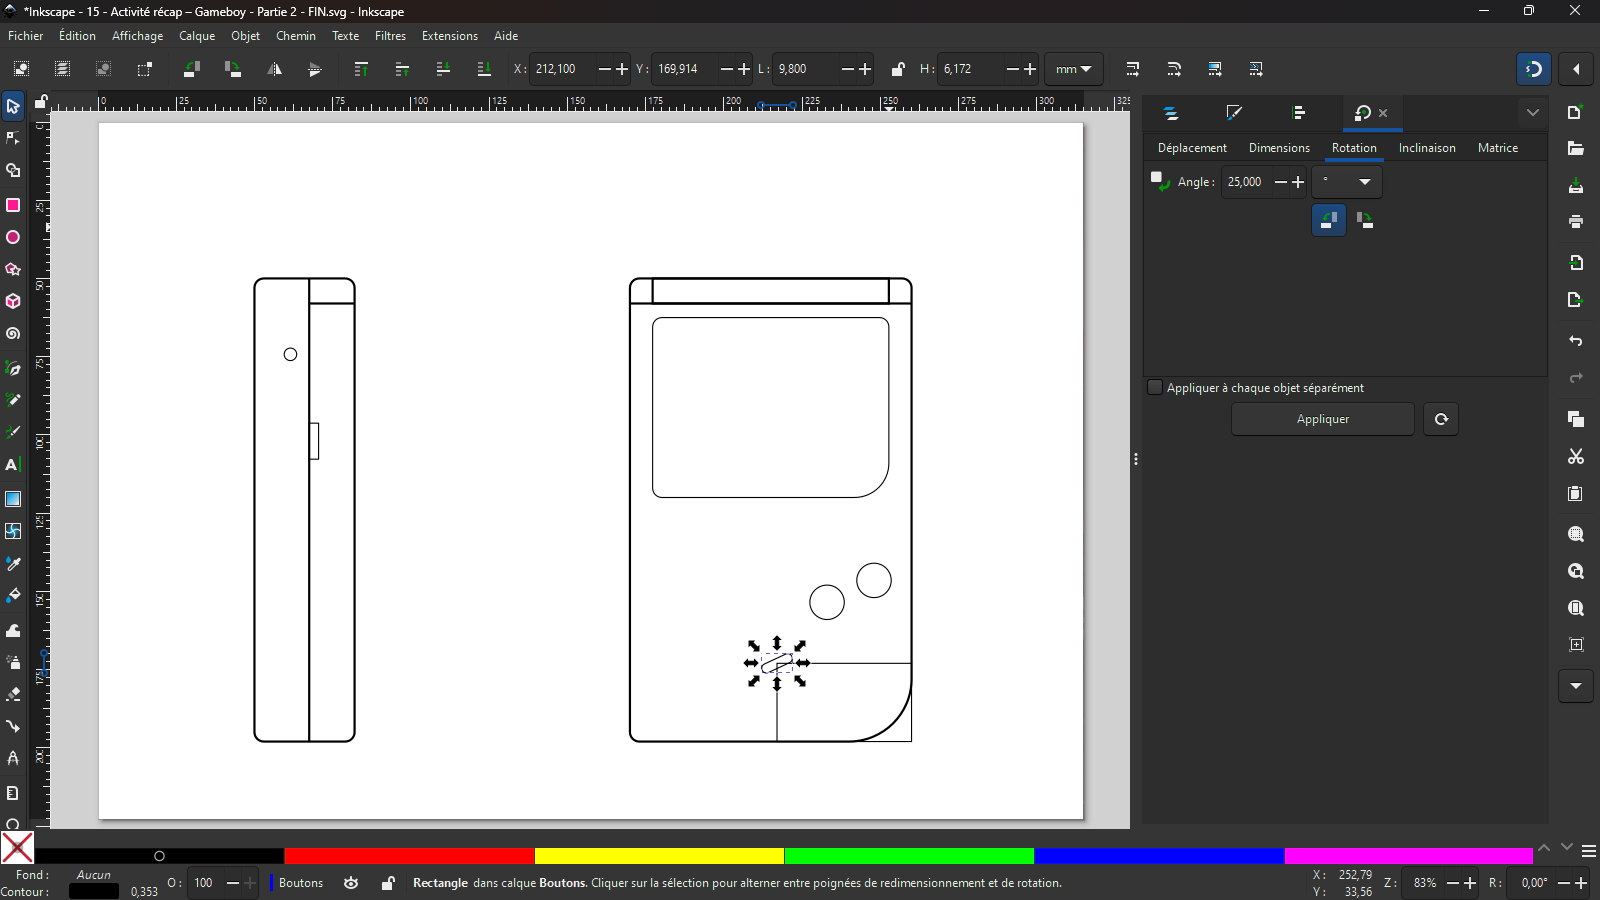Click the scissors cut icon
This screenshot has height=900, width=1600.
coord(1576,457)
